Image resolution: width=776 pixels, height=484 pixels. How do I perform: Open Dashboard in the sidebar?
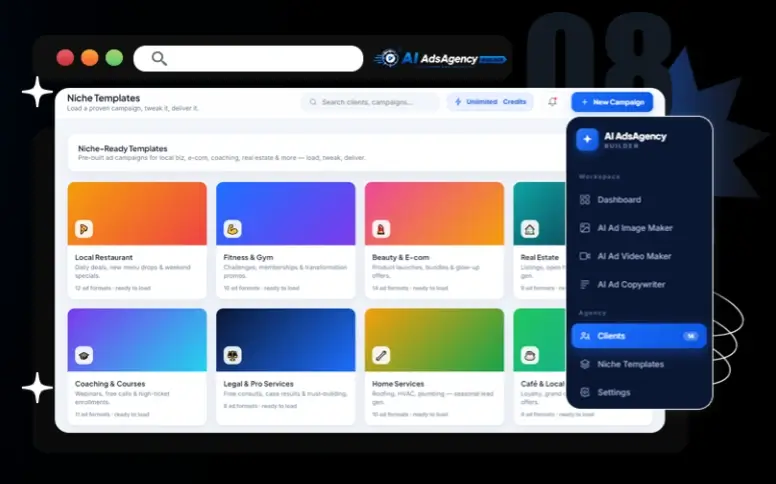coord(638,199)
